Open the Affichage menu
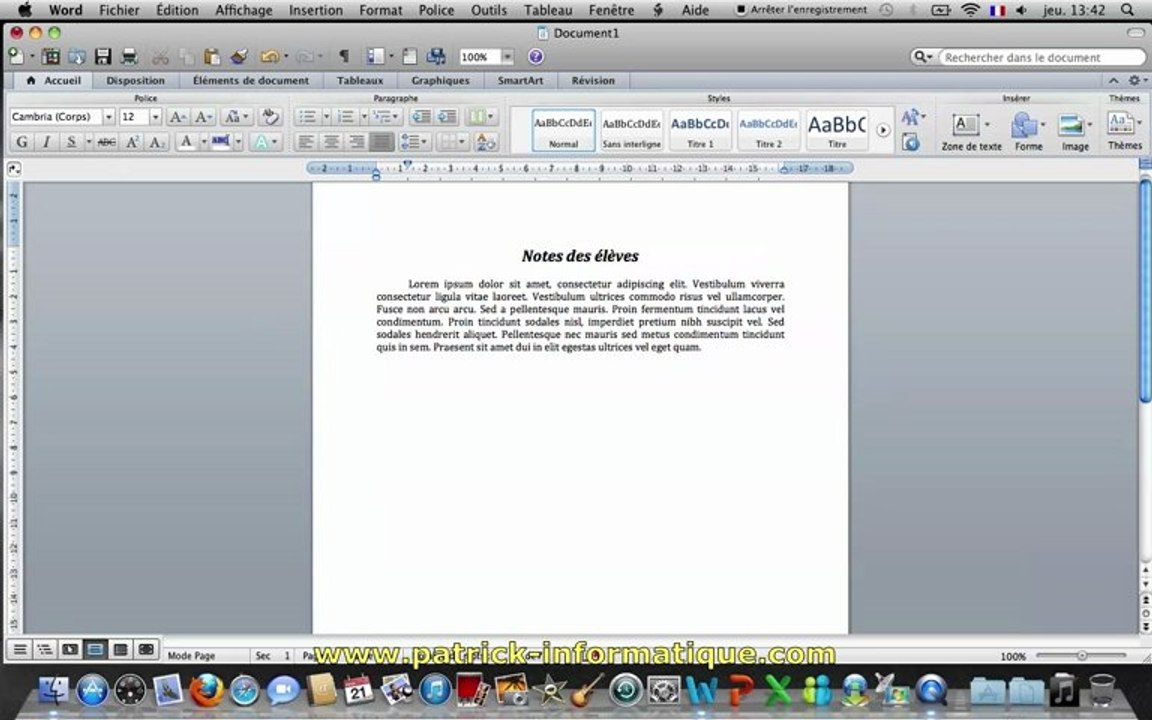The image size is (1152, 720). click(x=243, y=10)
